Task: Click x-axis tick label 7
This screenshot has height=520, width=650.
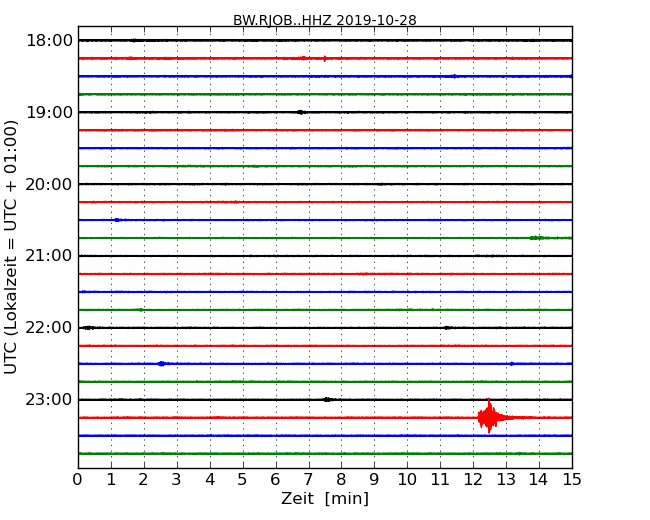Action: 308,480
